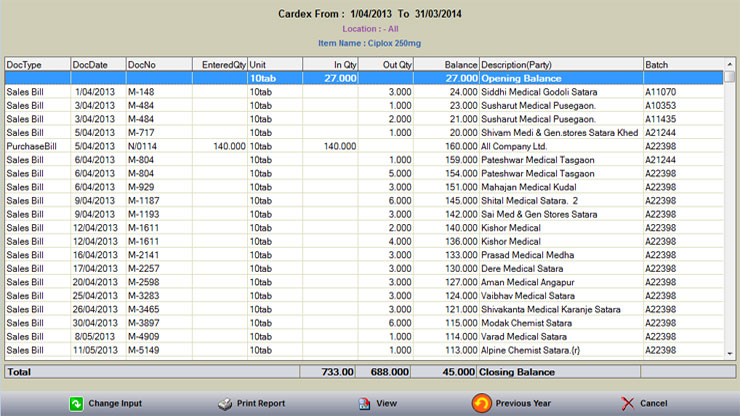Click the View report icon

[364, 403]
